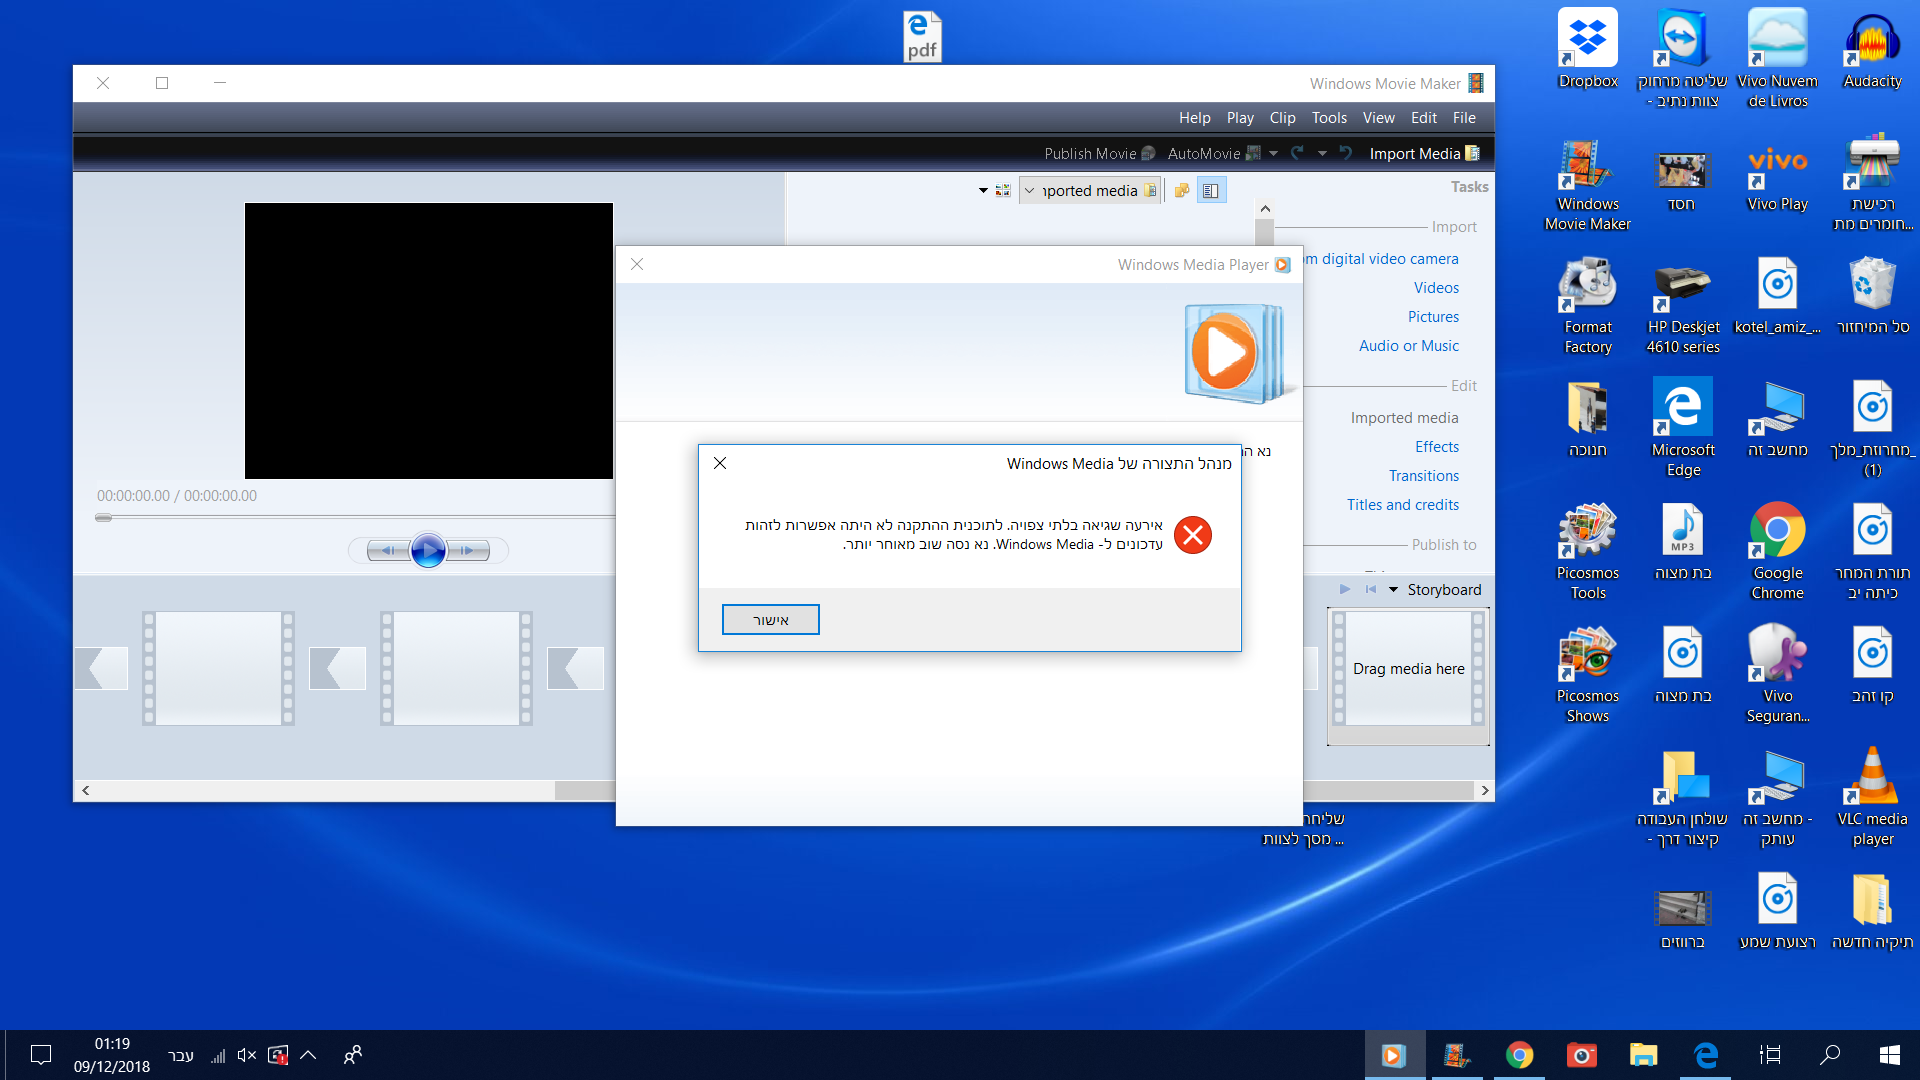Open the redo history dropdown arrow
The height and width of the screenshot is (1080, 1920).
[1273, 154]
